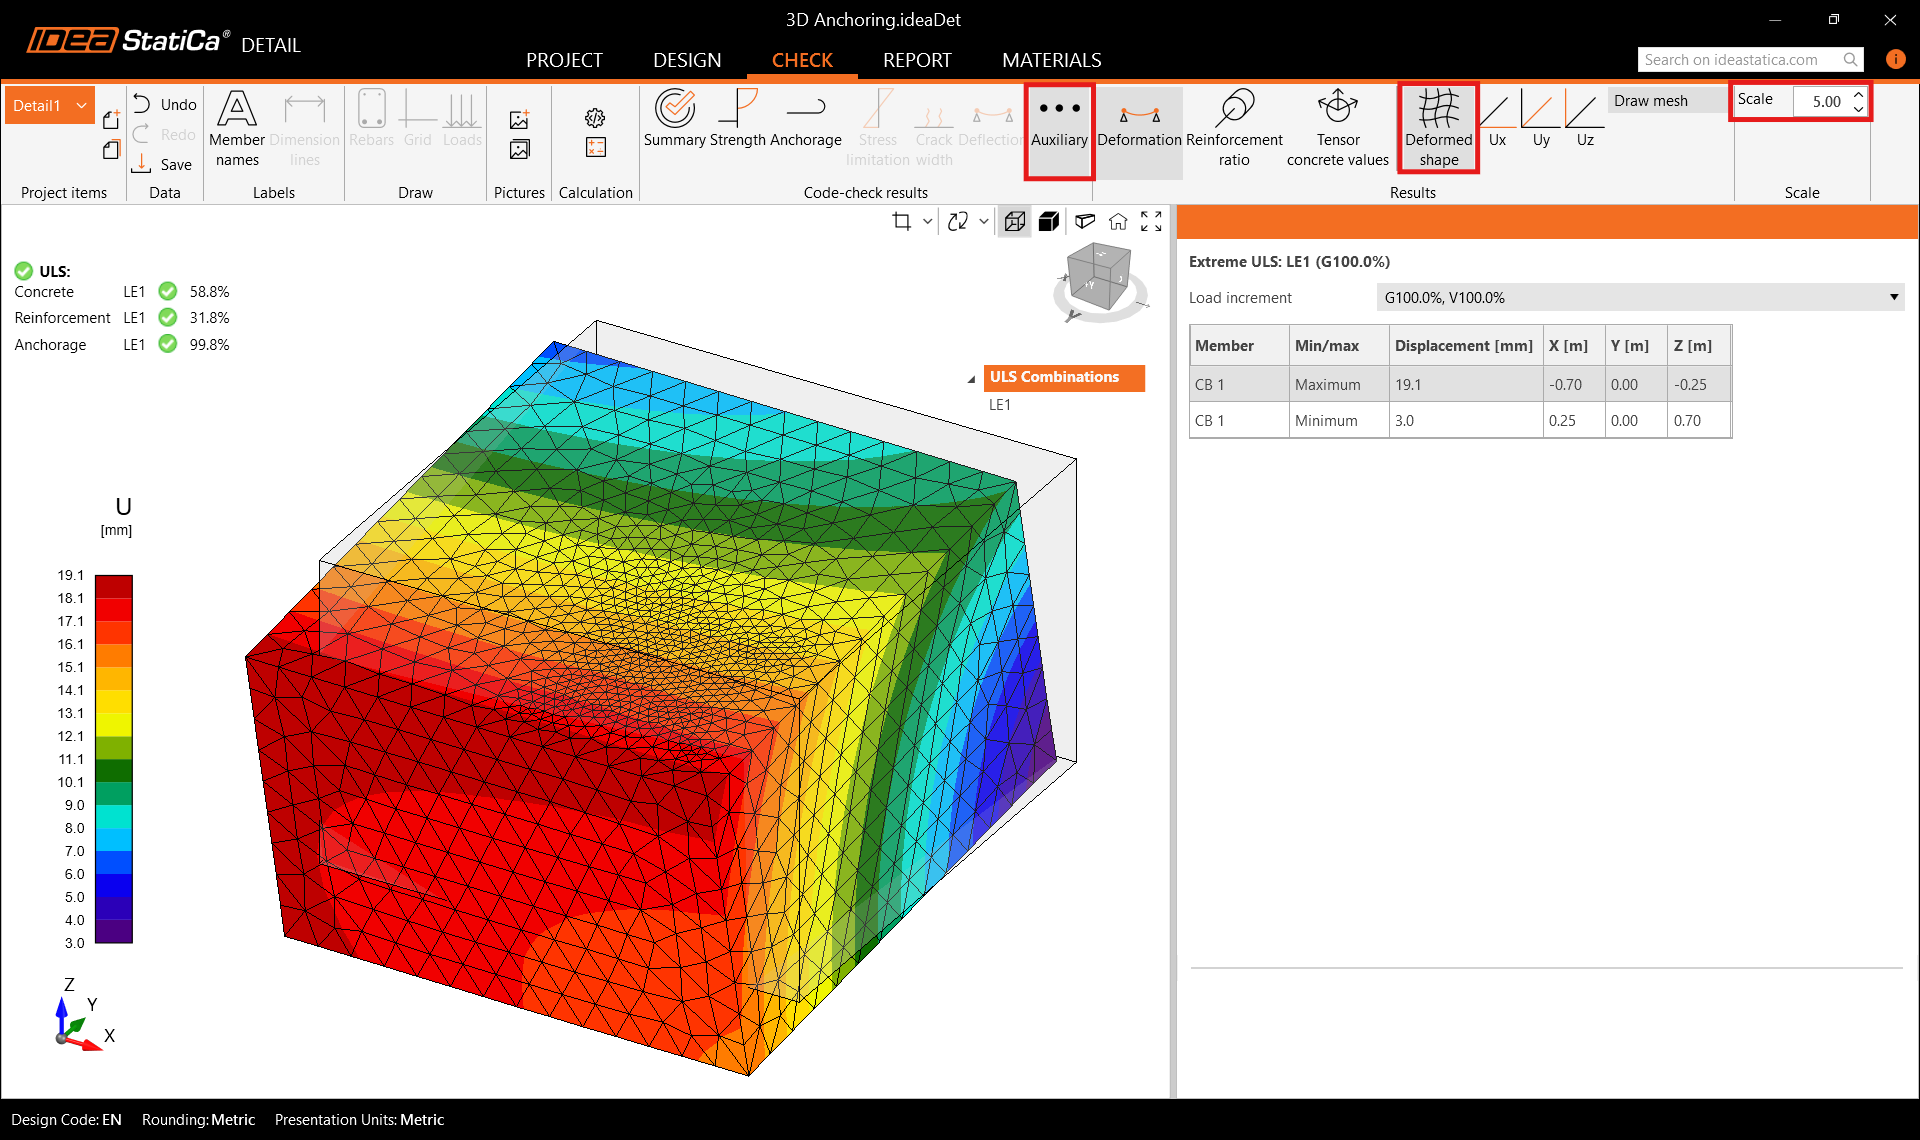This screenshot has width=1920, height=1140.
Task: Switch to solid view mode
Action: click(x=1049, y=221)
